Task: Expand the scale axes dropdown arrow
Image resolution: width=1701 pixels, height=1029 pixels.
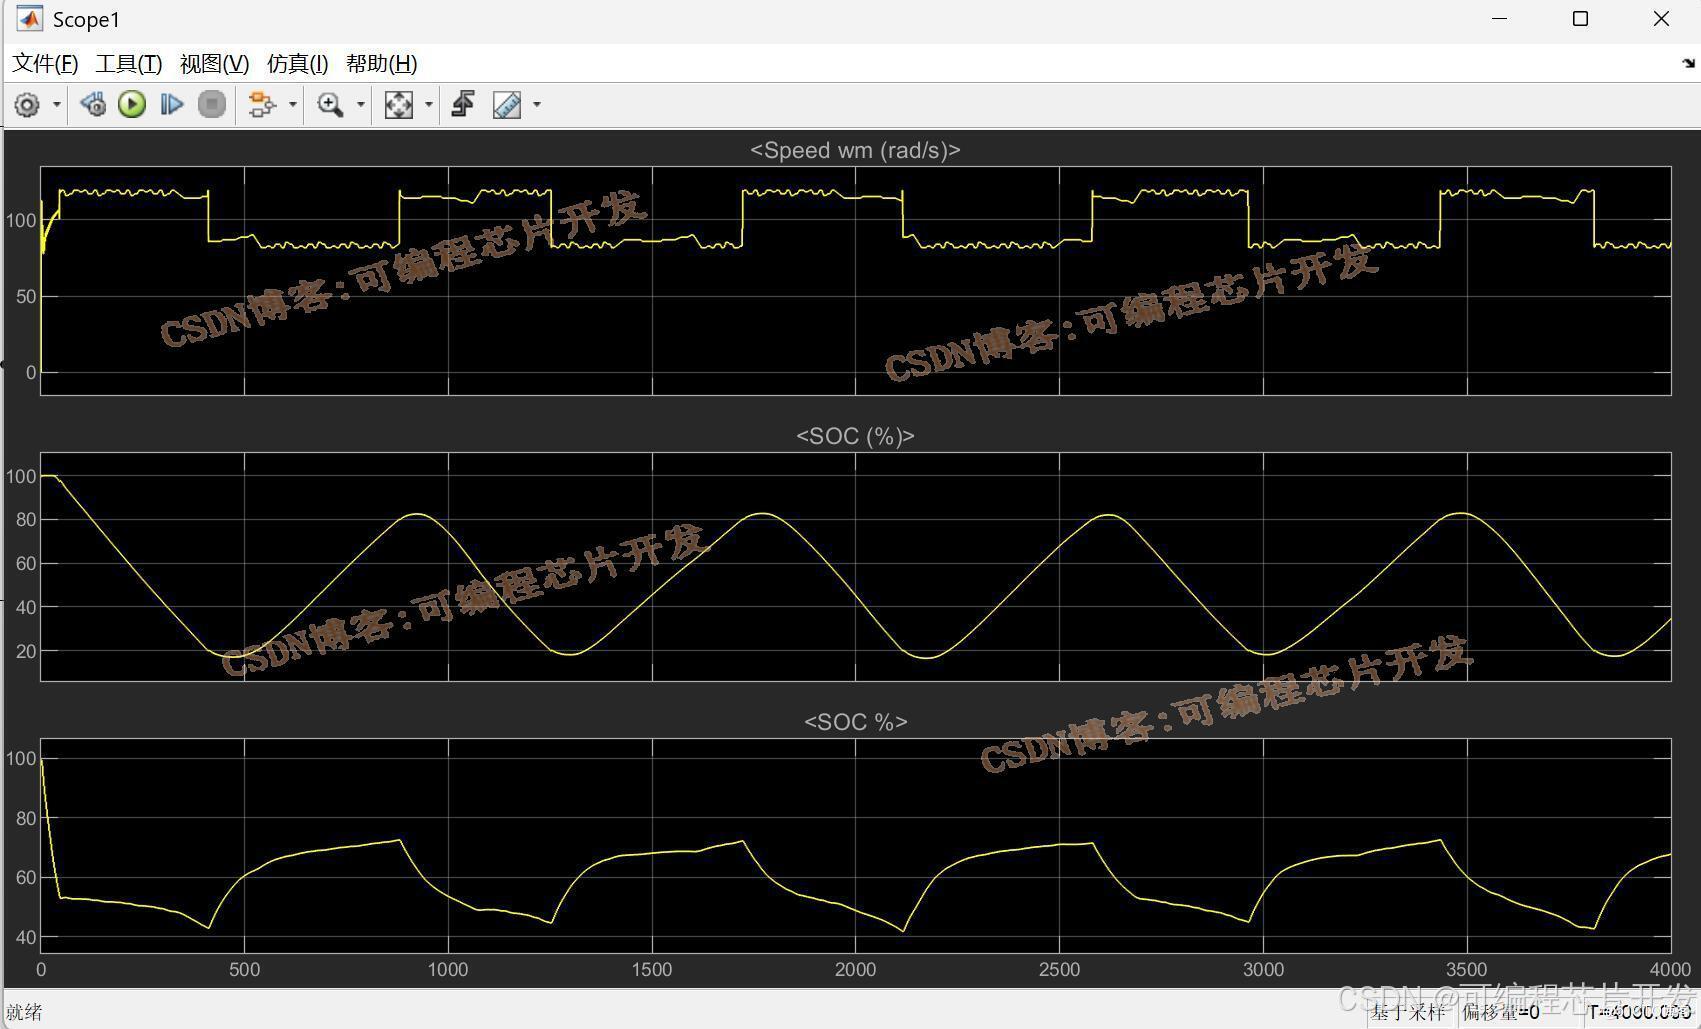Action: click(x=429, y=104)
